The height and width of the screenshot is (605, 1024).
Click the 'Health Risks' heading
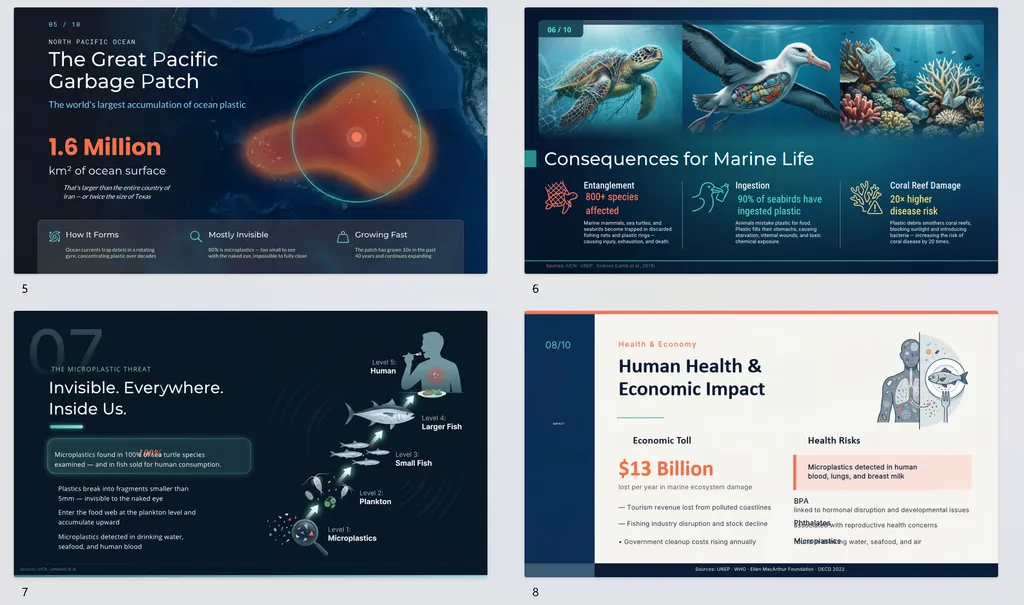point(833,440)
